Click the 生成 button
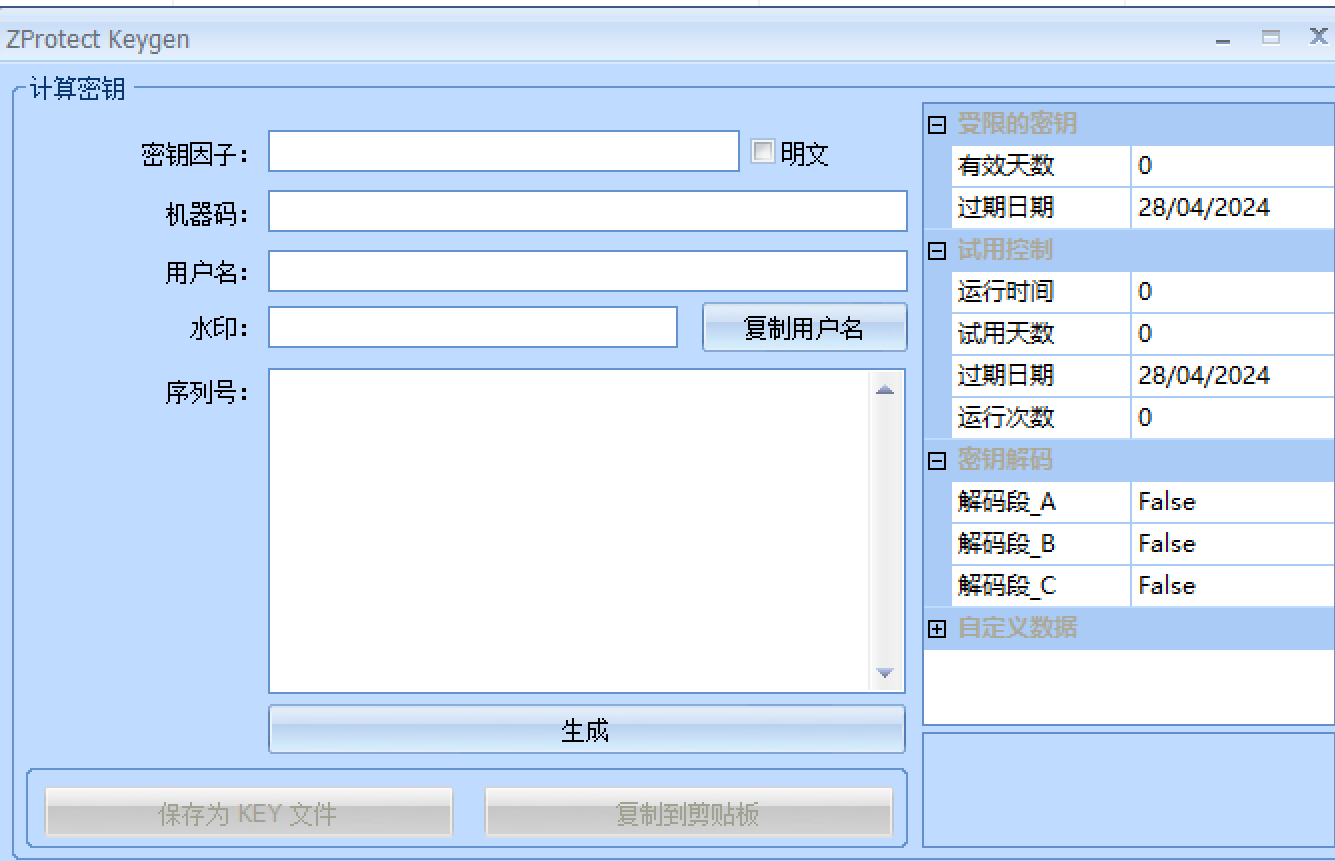The width and height of the screenshot is (1335, 861). (x=587, y=730)
